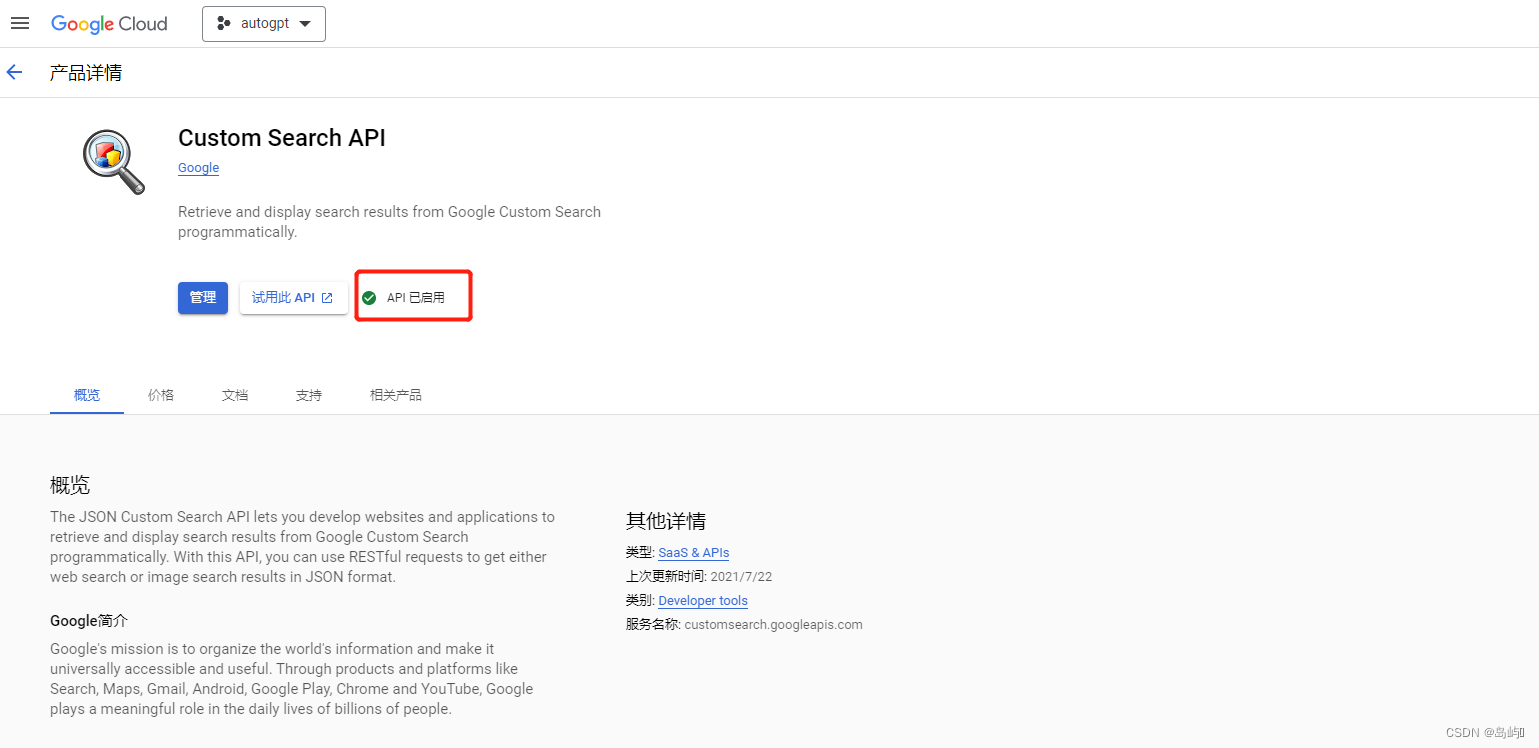Screen dimensions: 1539x748
Task: Click the Custom Search API title
Action: [282, 138]
